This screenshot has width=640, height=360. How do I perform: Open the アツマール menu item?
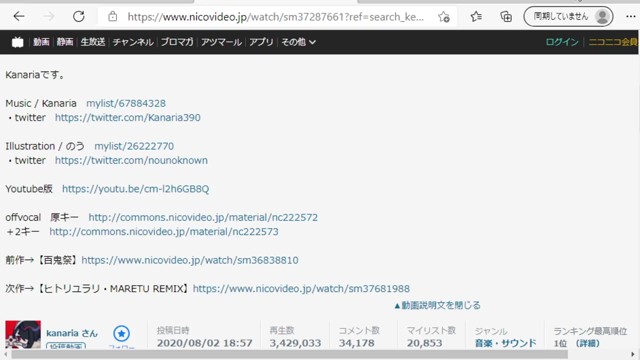[221, 42]
